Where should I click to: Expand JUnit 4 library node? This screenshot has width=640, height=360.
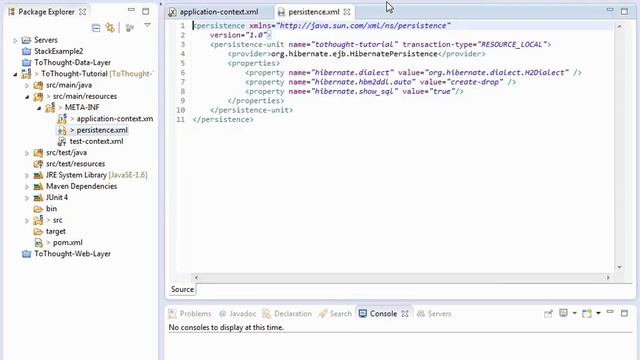point(27,198)
